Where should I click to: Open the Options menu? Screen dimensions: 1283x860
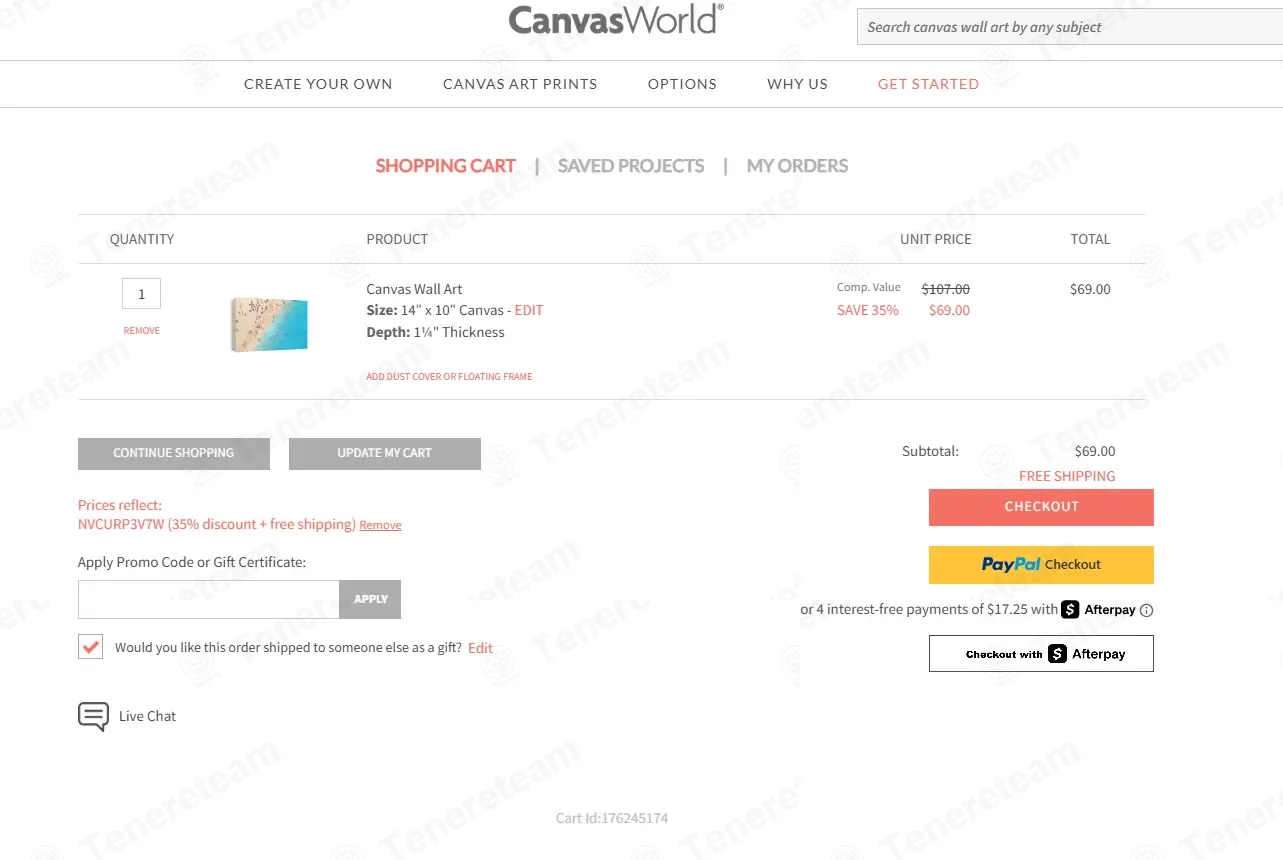point(682,84)
